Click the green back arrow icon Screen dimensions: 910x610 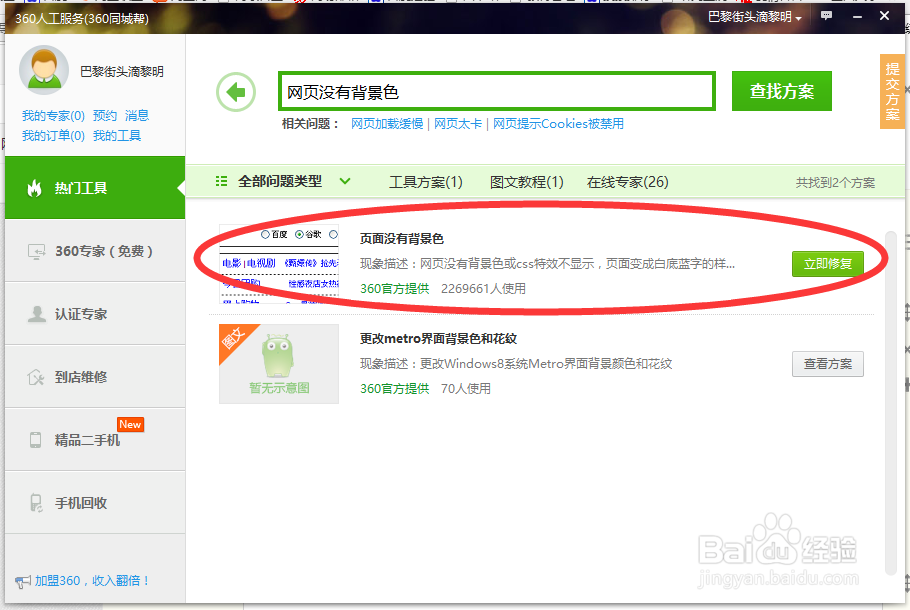click(236, 92)
